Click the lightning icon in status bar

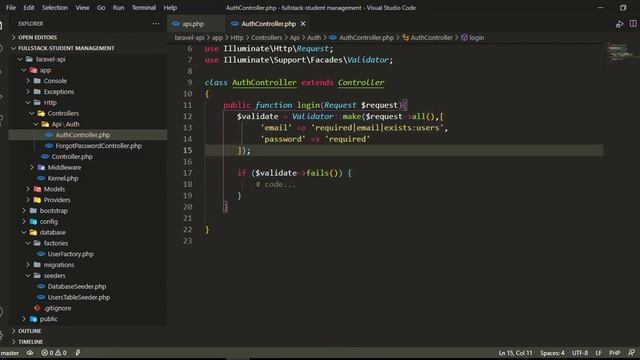point(78,353)
